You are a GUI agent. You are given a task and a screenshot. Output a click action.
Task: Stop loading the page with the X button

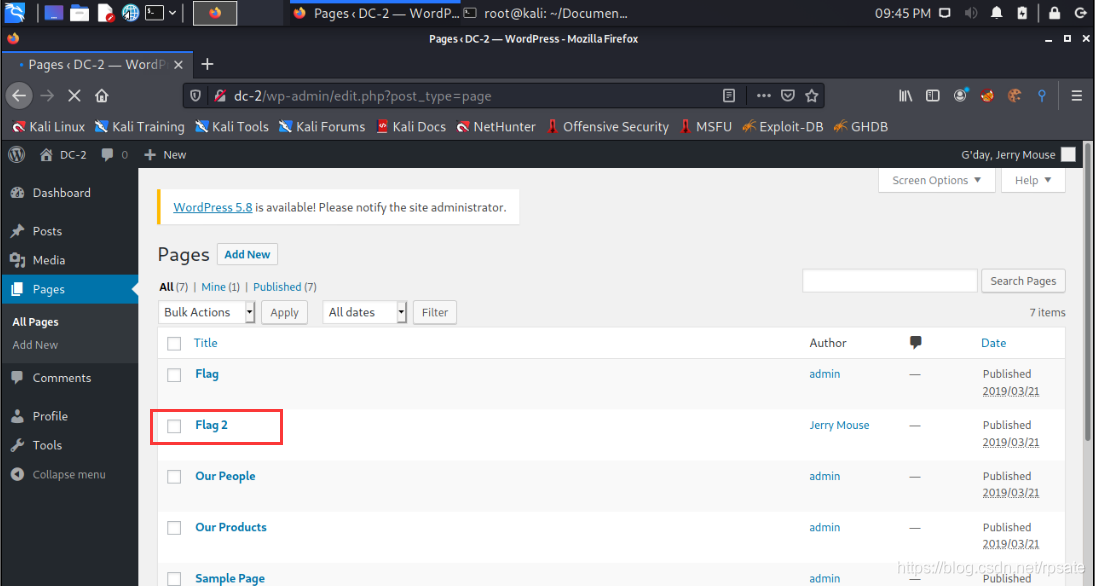(x=74, y=96)
